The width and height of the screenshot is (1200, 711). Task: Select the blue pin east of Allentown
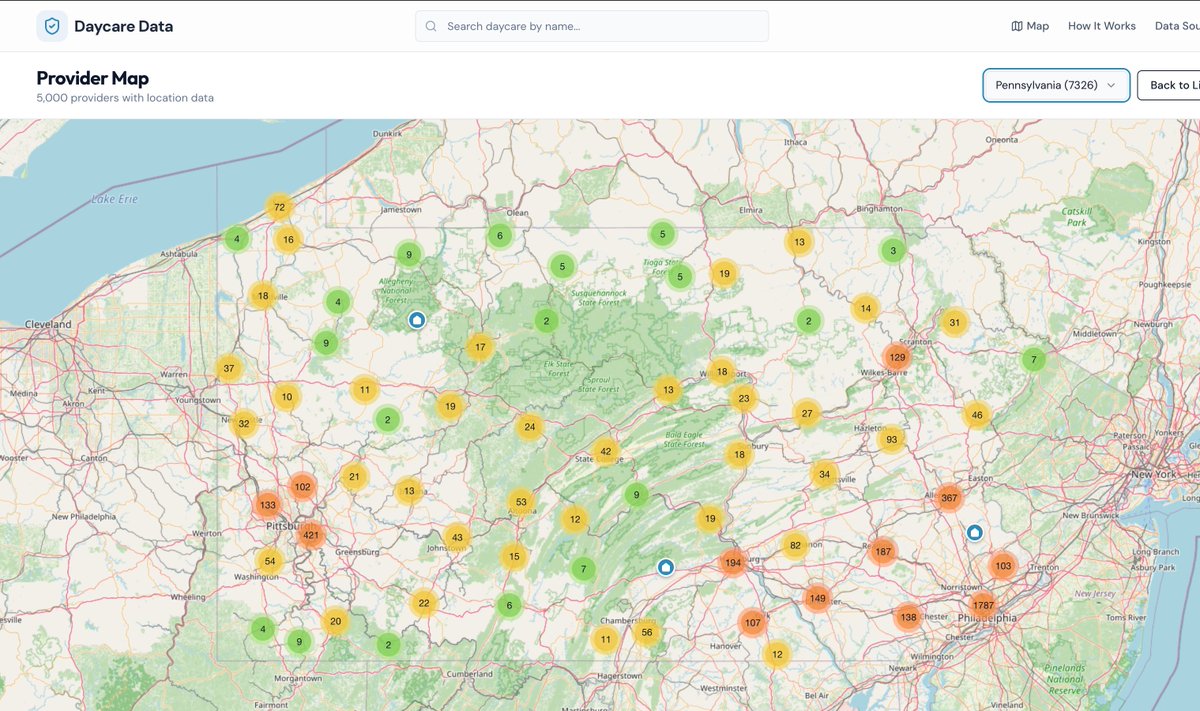pyautogui.click(x=974, y=533)
